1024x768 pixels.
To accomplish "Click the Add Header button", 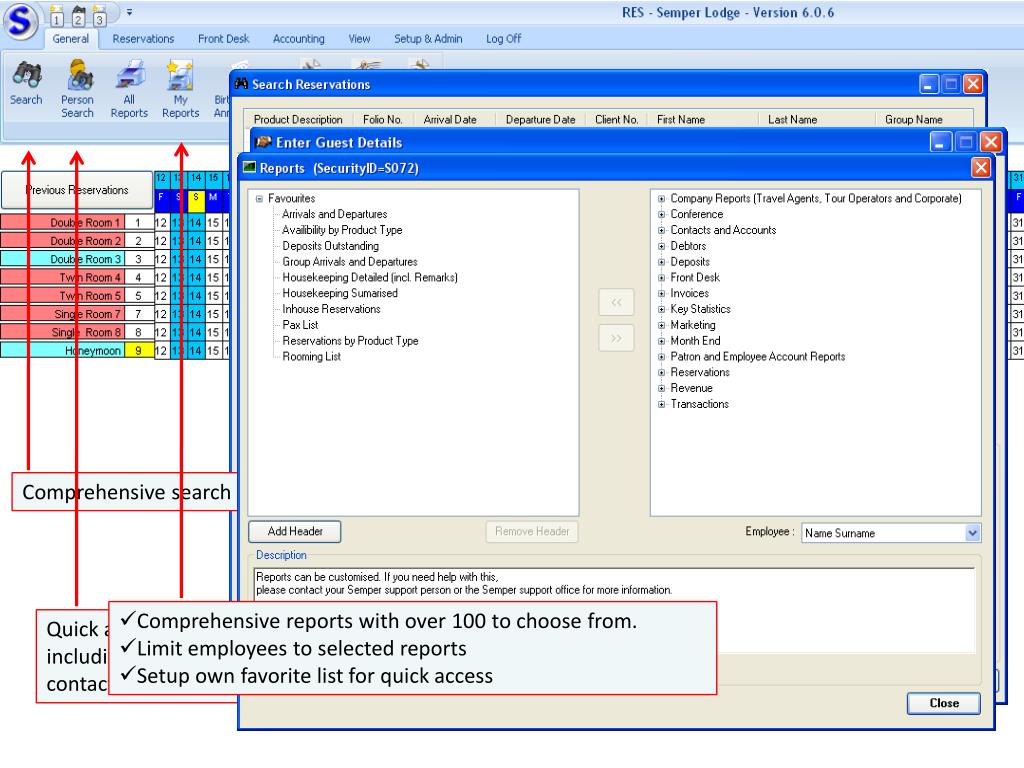I will pyautogui.click(x=295, y=531).
